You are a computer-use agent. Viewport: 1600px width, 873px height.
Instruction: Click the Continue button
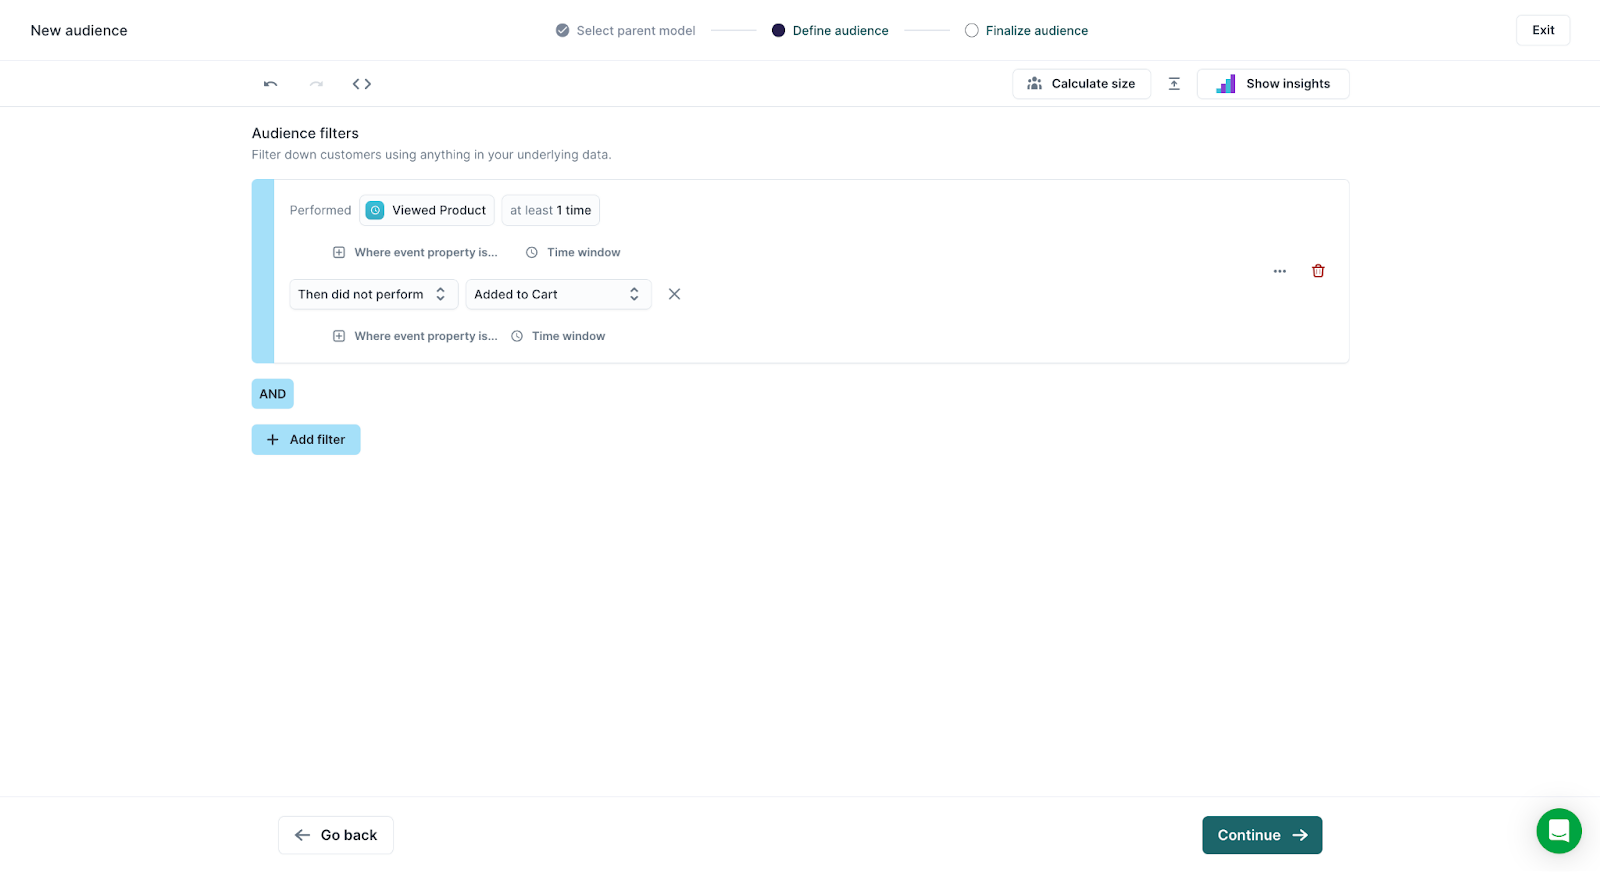(1261, 835)
